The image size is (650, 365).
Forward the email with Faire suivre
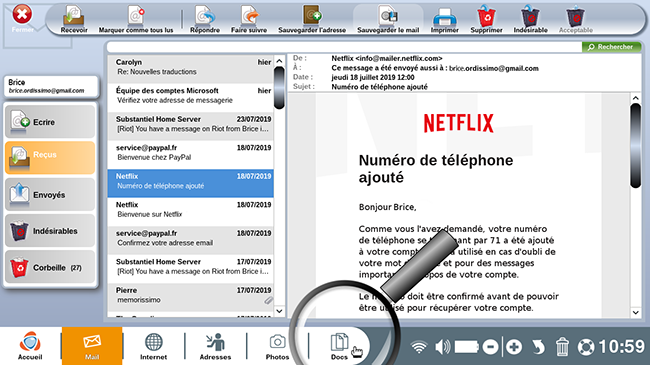coord(249,20)
